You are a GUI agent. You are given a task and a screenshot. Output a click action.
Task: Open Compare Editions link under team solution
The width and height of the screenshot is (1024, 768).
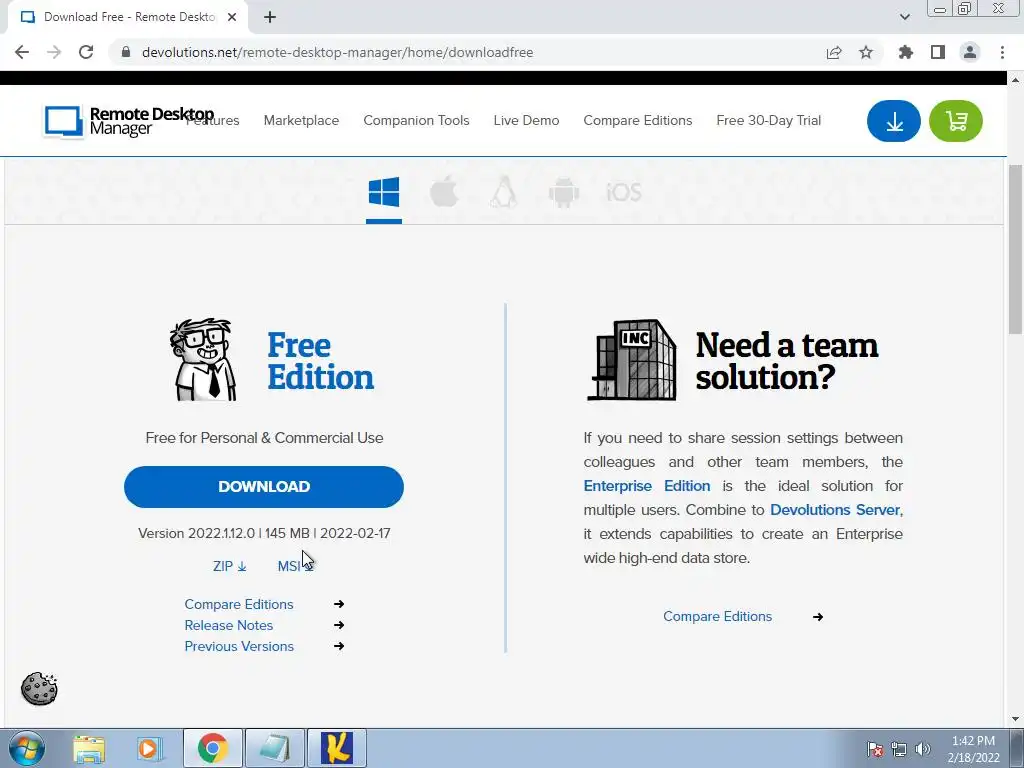pyautogui.click(x=717, y=616)
